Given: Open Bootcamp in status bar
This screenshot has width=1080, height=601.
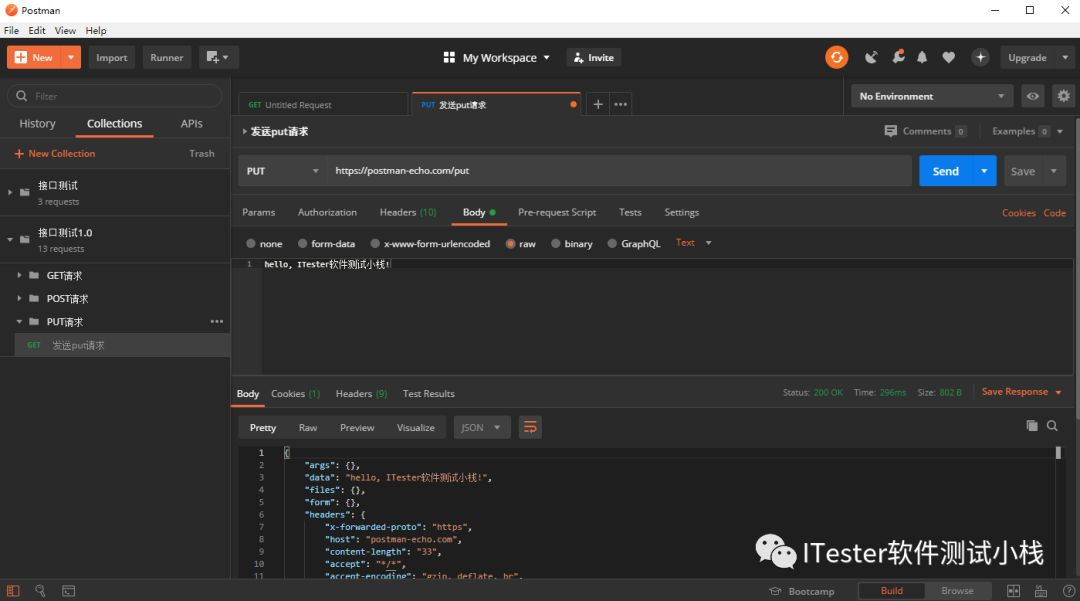Looking at the screenshot, I should click(x=802, y=591).
